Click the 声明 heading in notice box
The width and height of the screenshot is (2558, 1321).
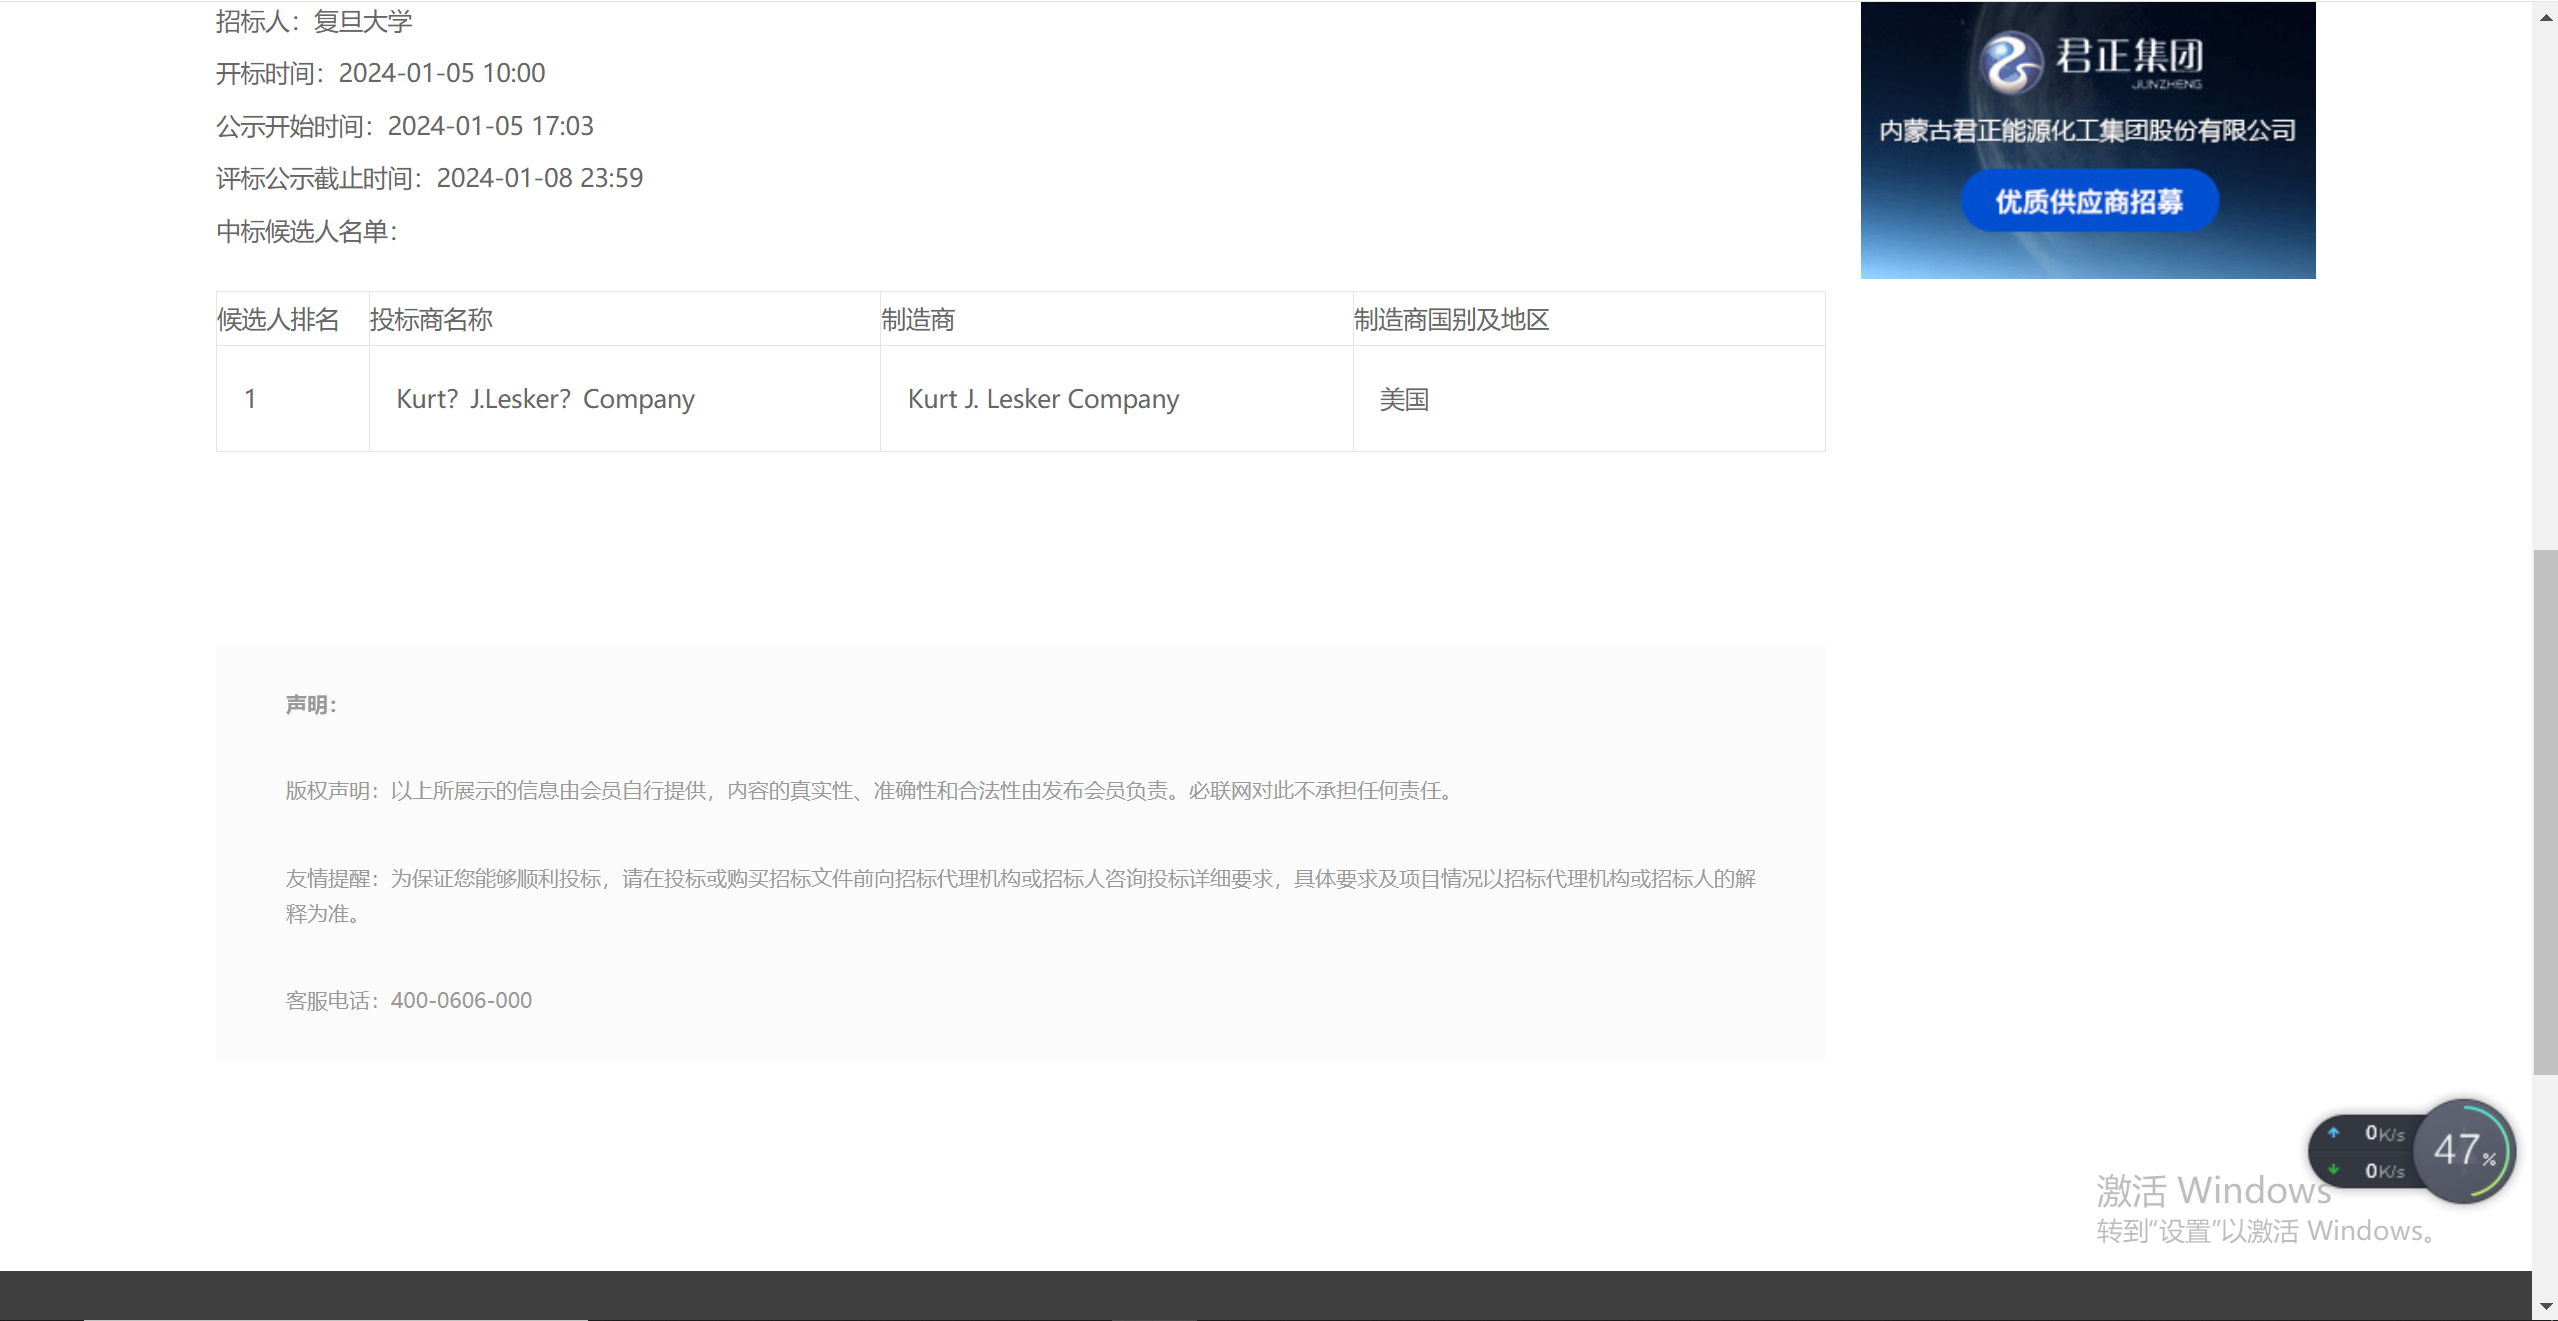click(x=311, y=705)
